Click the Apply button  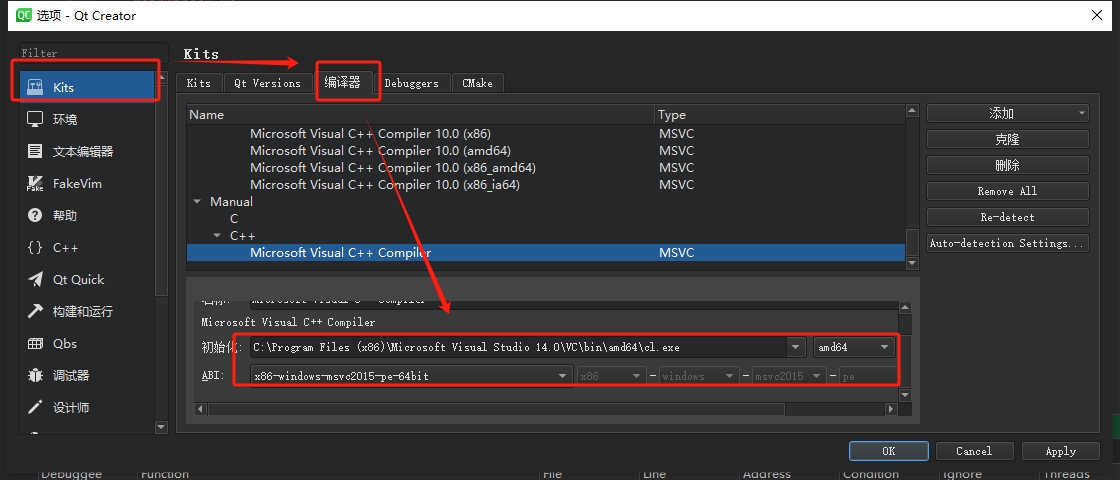[1060, 451]
